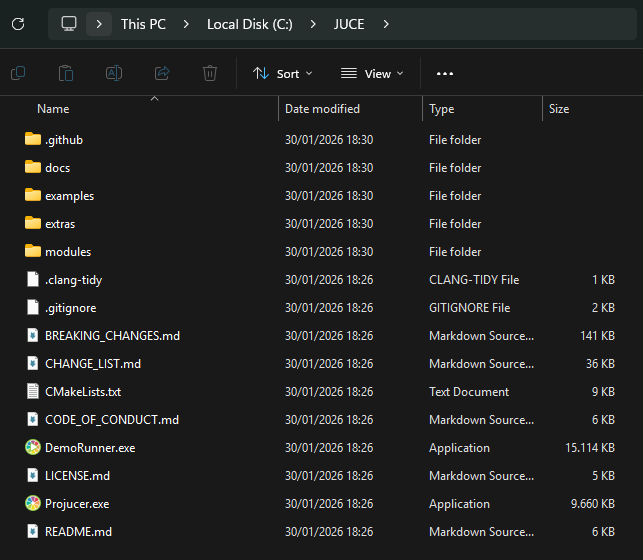Viewport: 643px width, 560px height.
Task: Sort by Date modified column header
Action: click(322, 108)
